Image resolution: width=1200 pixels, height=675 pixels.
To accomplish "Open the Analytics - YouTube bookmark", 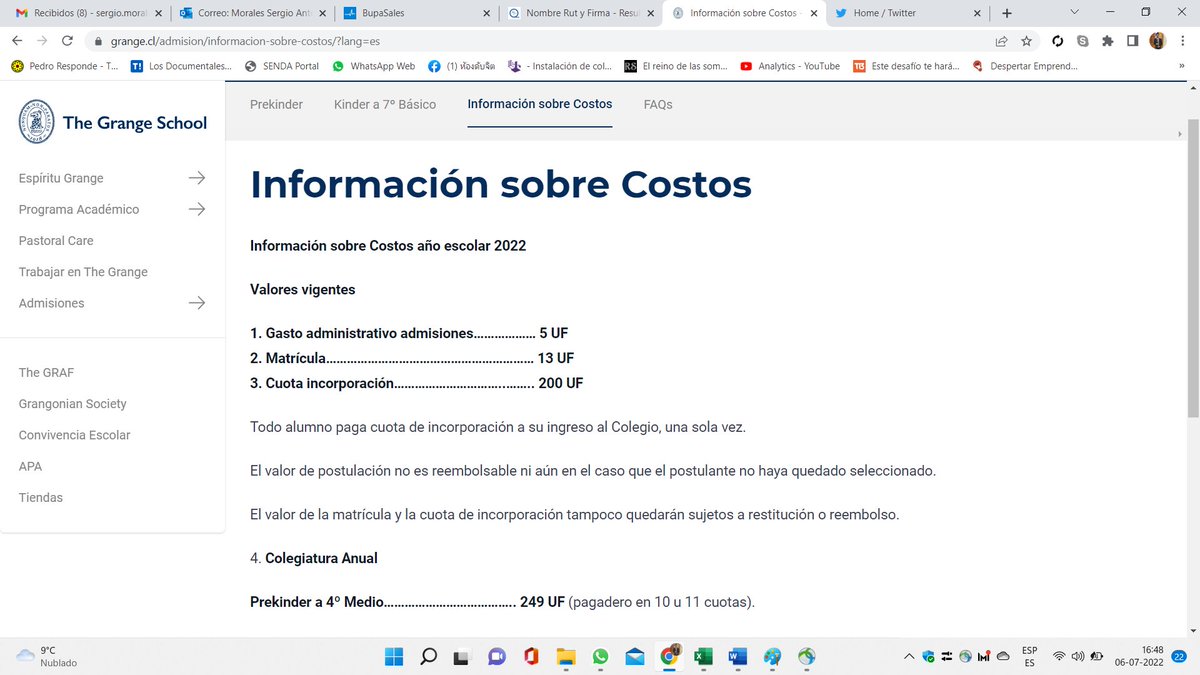I will click(x=790, y=66).
